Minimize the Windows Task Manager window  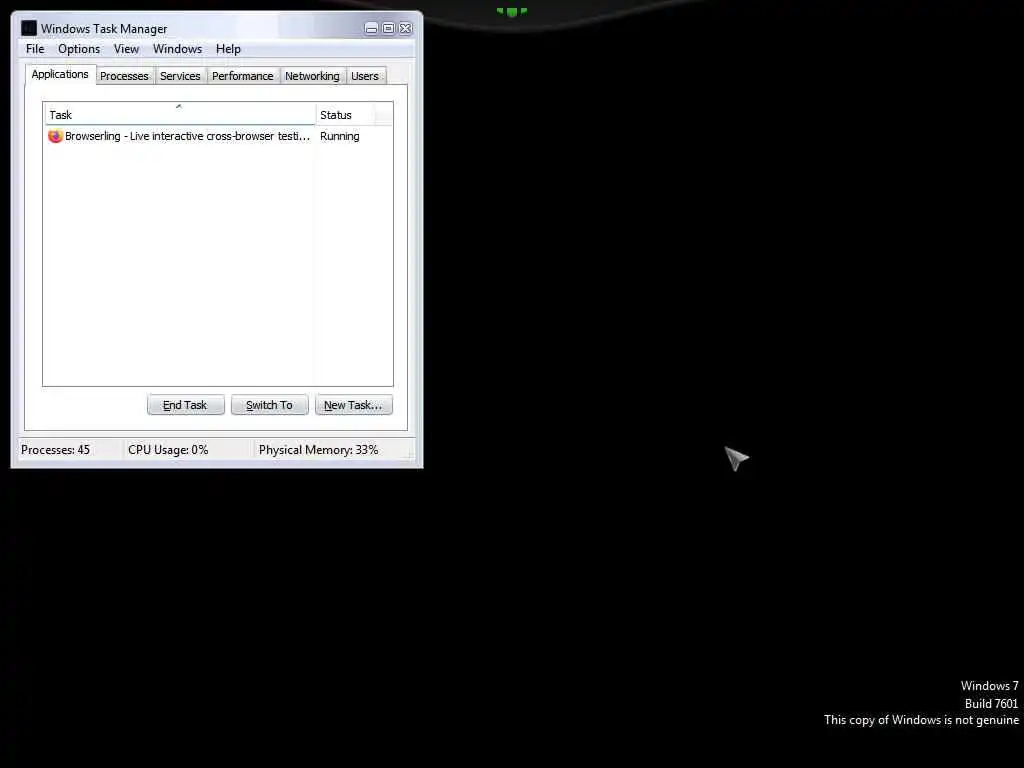coord(371,28)
